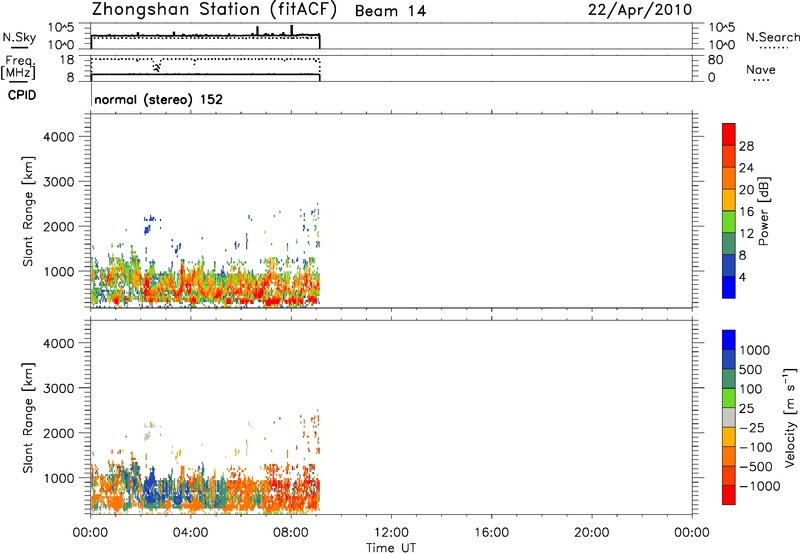Click '-25' on the Velocity colorbar
Image resolution: width=800 pixels, height=554 pixels.
click(752, 428)
